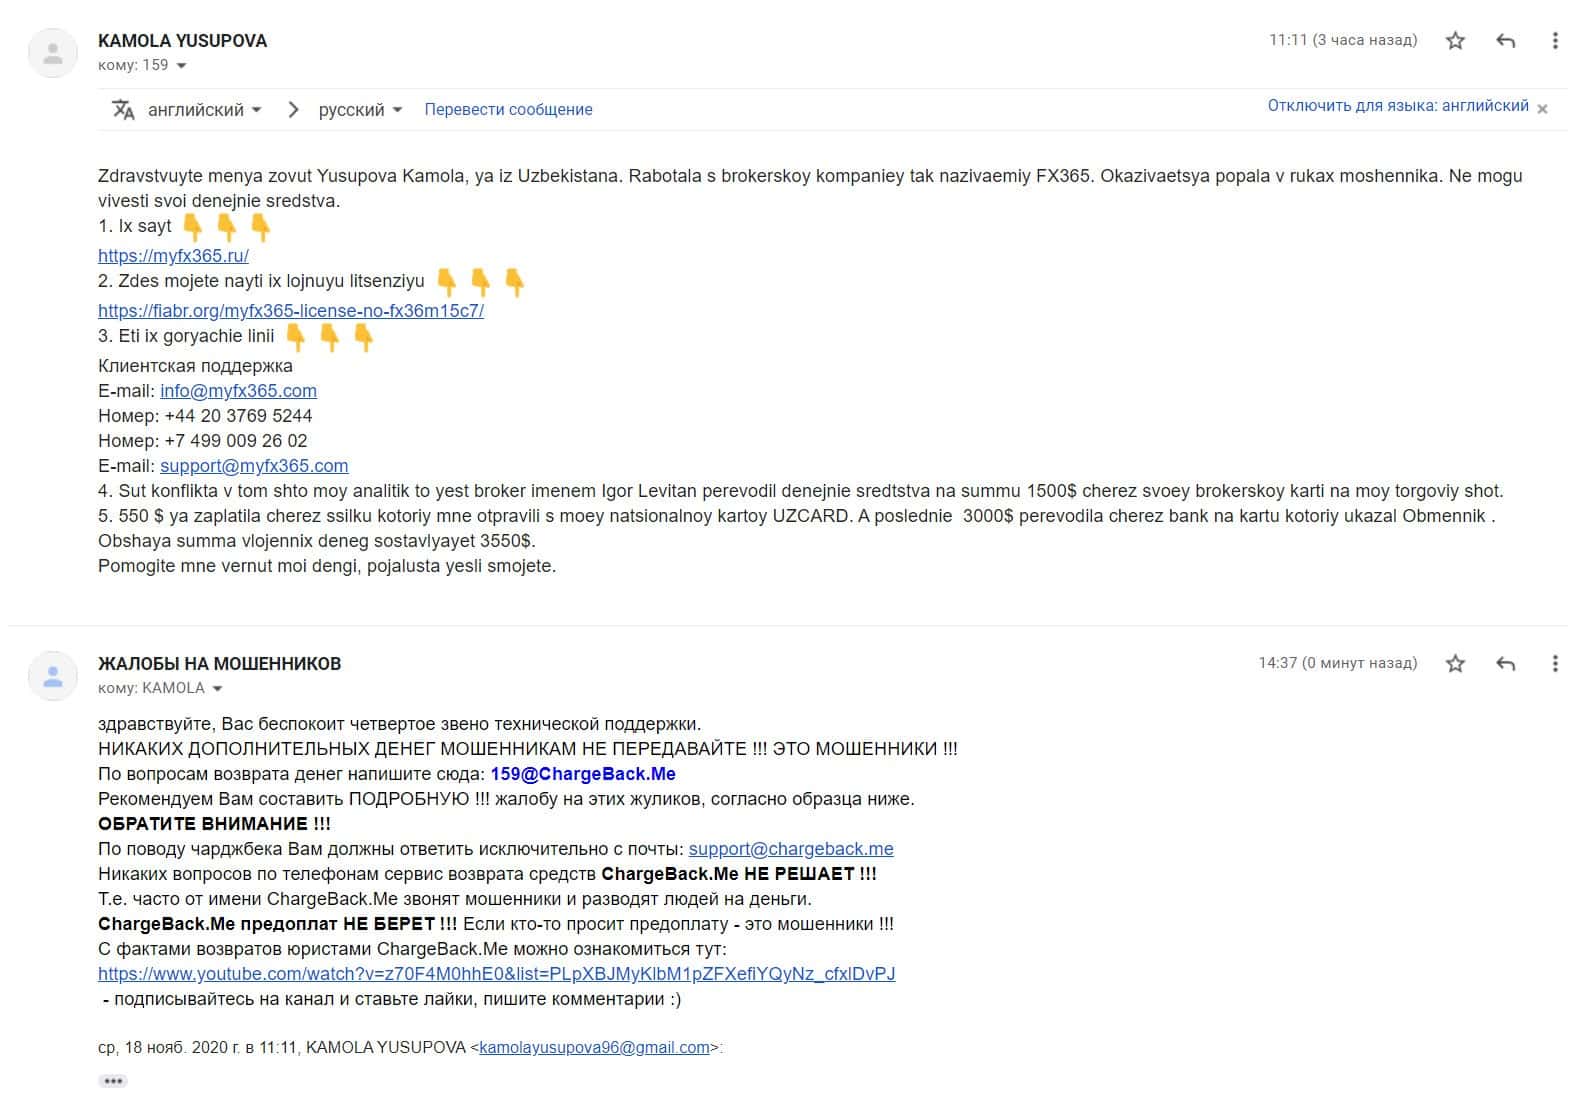Click the info@myfx365.com email address

click(x=238, y=391)
